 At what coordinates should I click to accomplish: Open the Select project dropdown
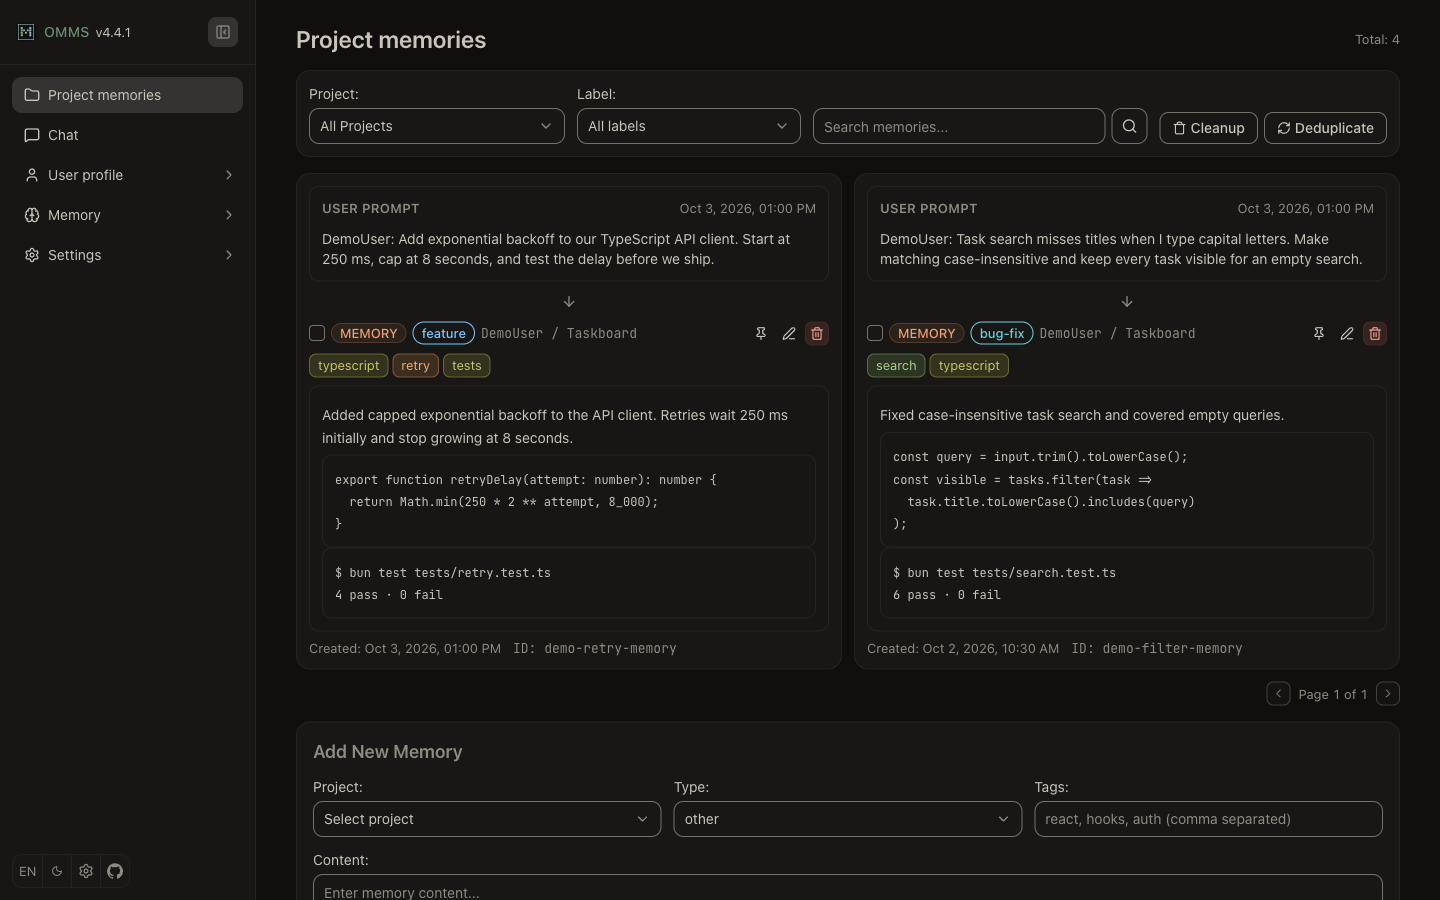click(487, 819)
